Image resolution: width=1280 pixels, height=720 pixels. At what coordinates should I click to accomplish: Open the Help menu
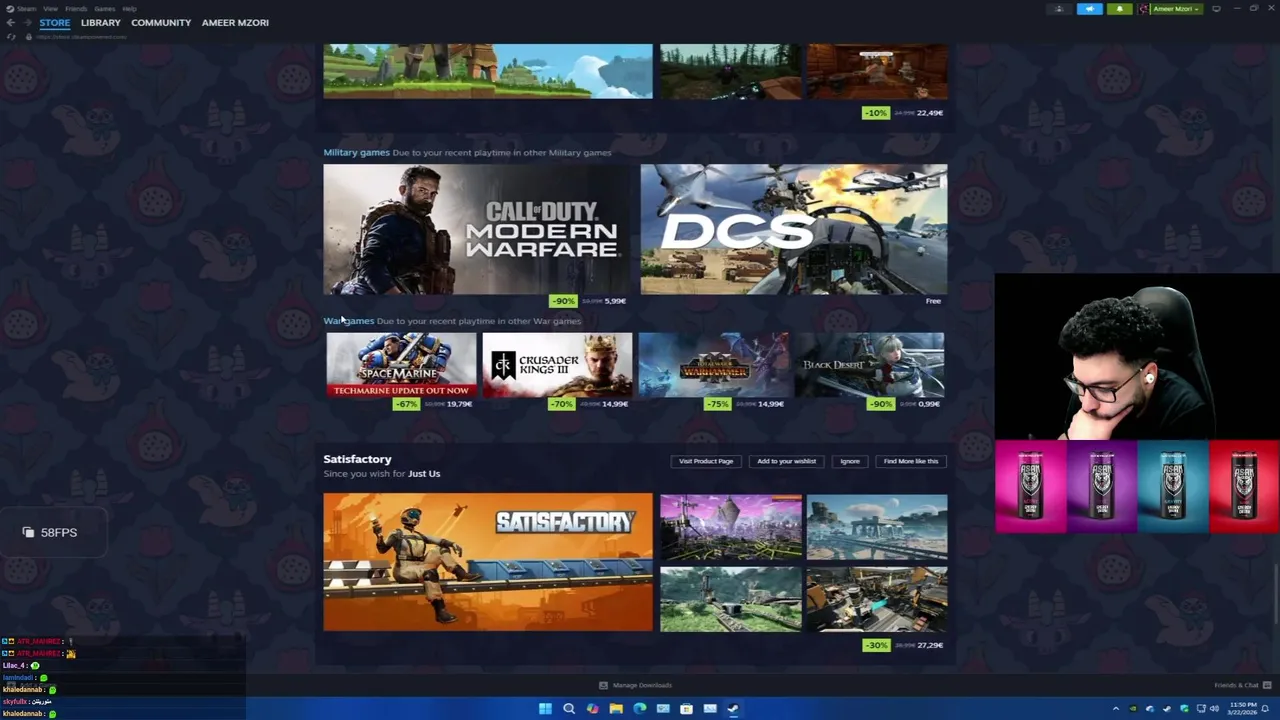(x=129, y=9)
